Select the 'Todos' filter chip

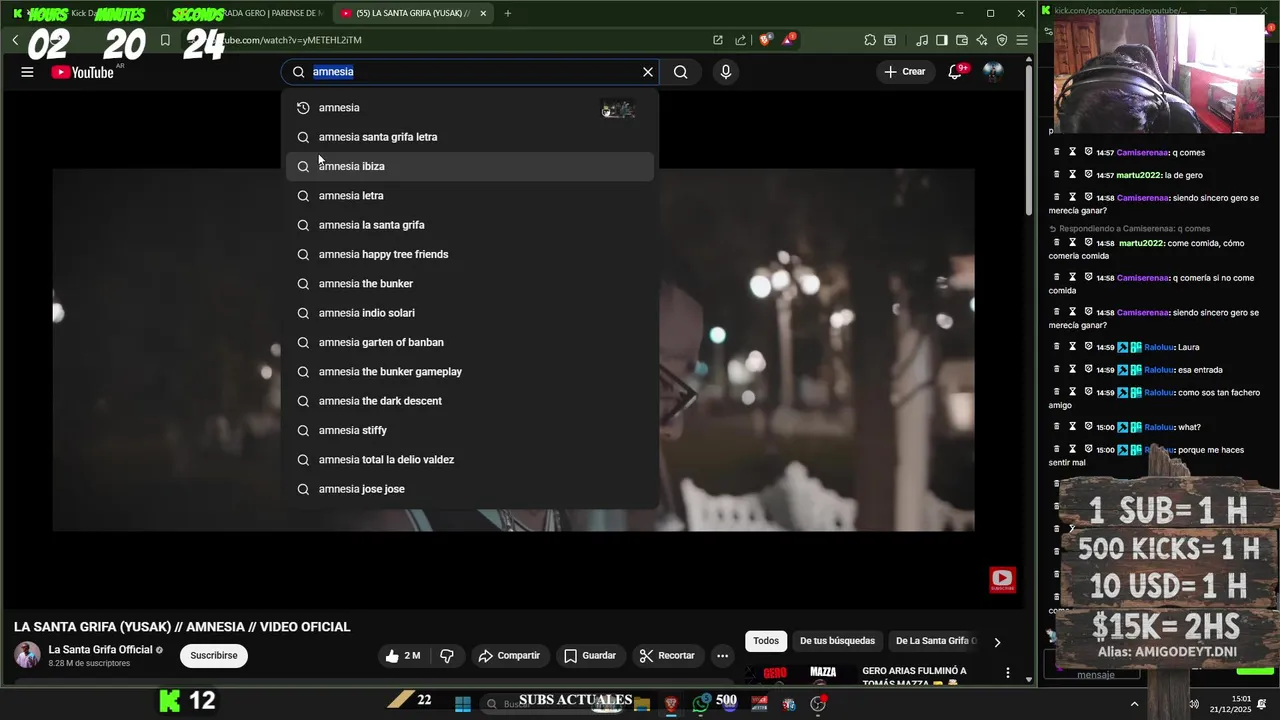[766, 641]
